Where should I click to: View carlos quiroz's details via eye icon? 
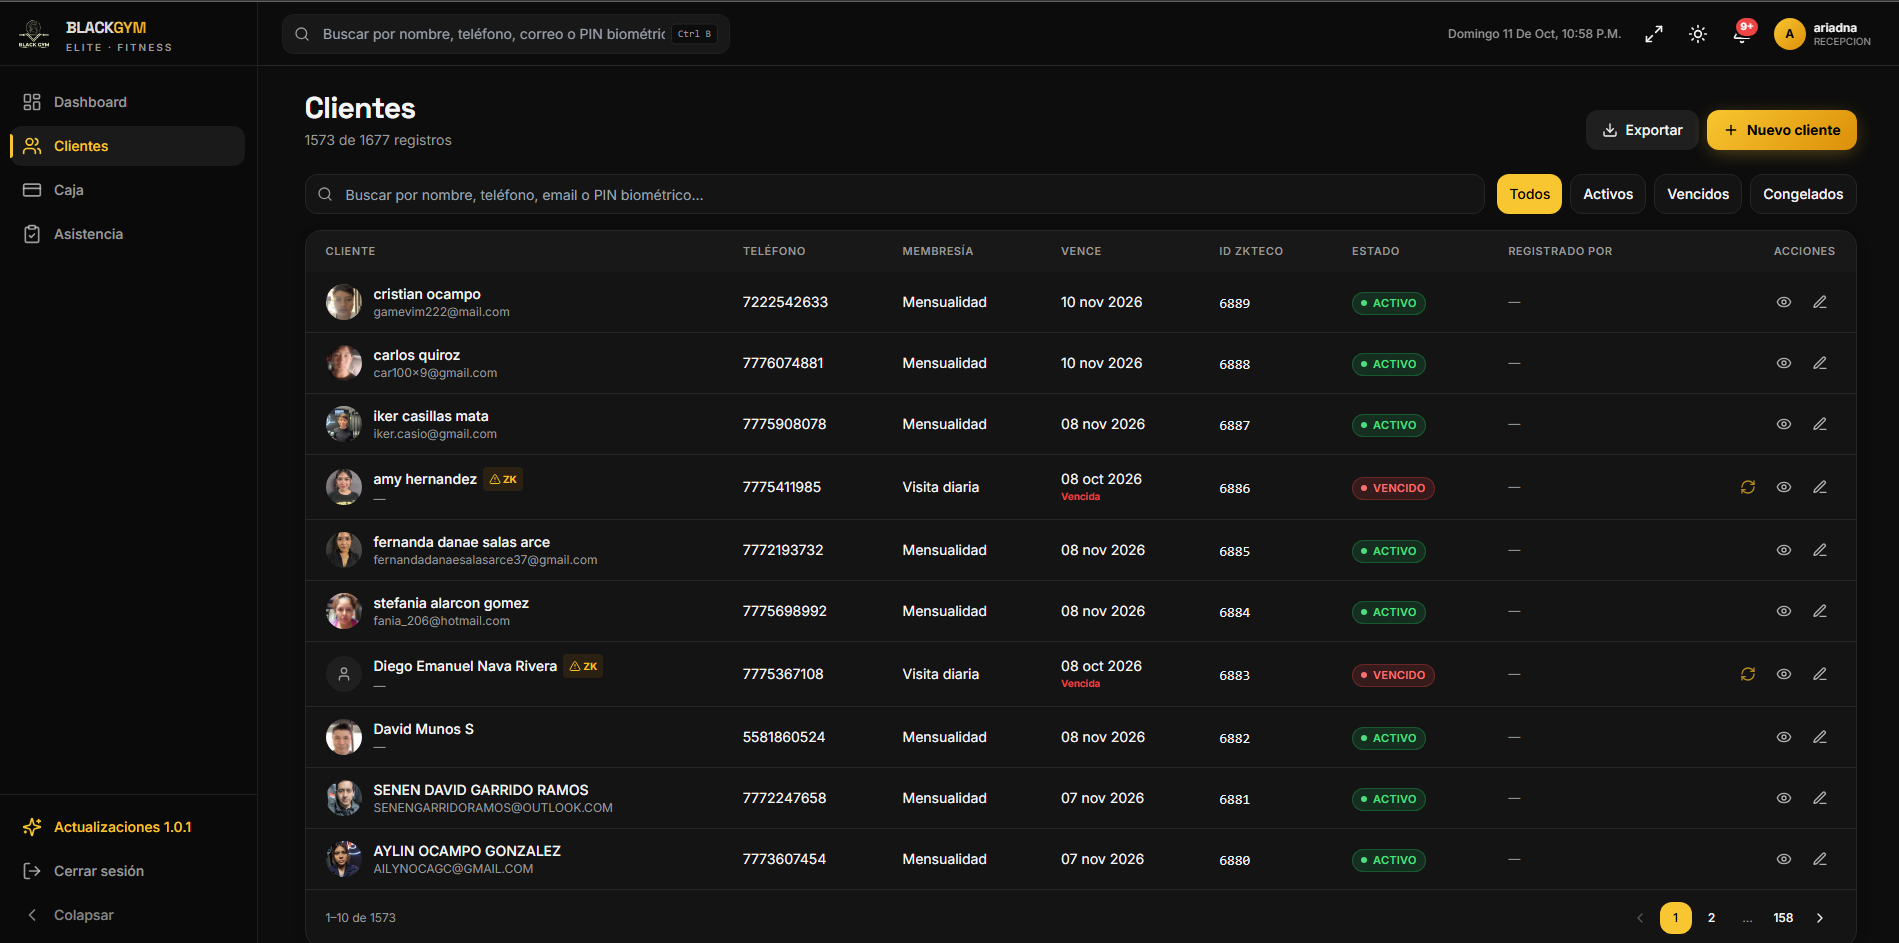pyautogui.click(x=1784, y=363)
